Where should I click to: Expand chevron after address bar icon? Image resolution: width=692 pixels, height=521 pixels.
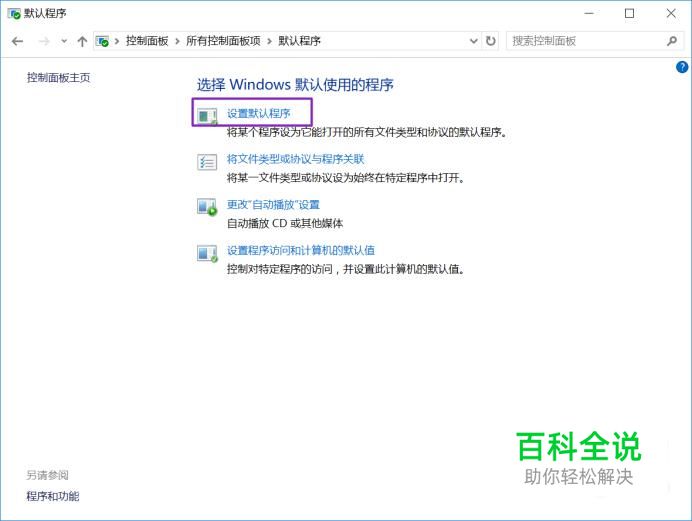117,41
